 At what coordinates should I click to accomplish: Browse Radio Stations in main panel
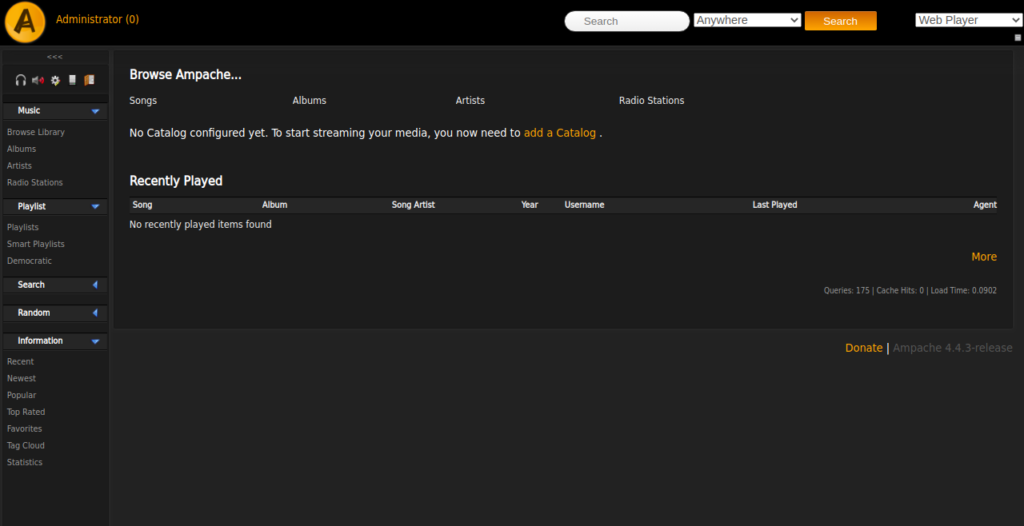click(652, 101)
